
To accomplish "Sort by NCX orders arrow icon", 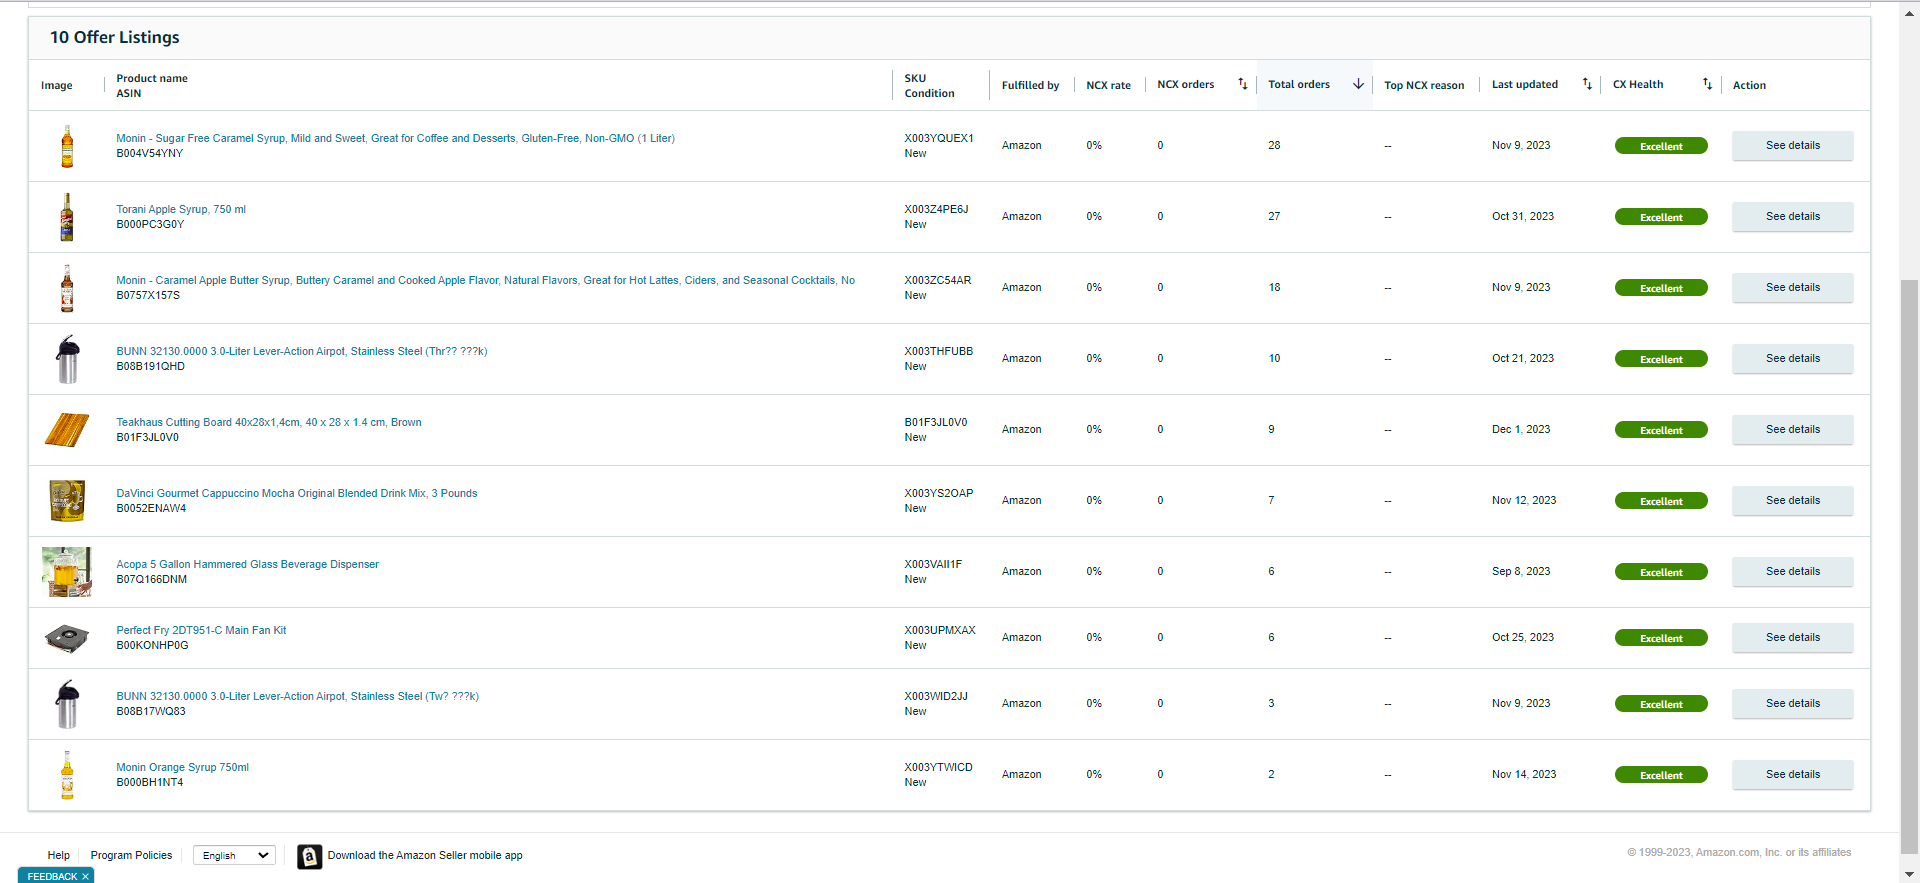I will [x=1242, y=84].
